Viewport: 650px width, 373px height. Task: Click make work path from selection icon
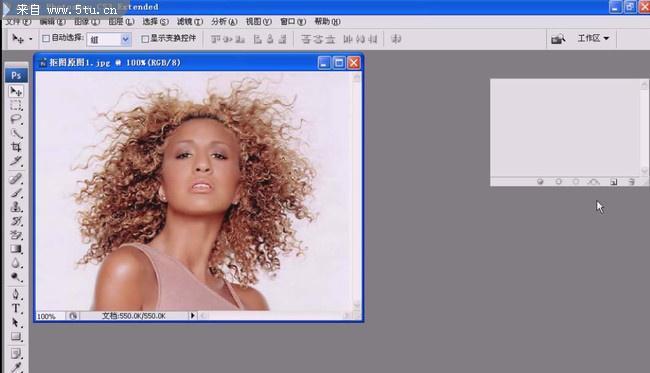[594, 182]
